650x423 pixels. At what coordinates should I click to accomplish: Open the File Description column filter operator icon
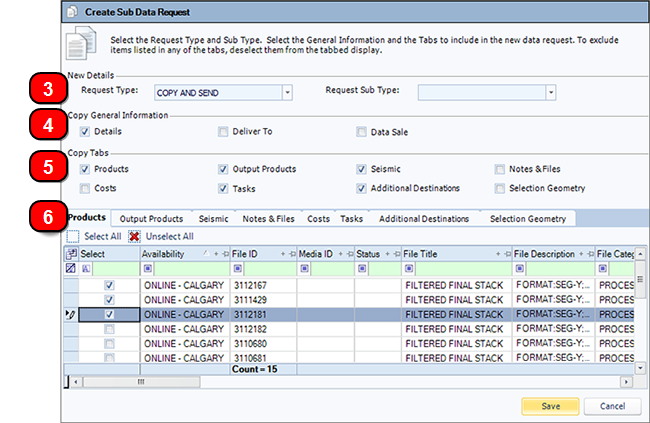pos(519,269)
